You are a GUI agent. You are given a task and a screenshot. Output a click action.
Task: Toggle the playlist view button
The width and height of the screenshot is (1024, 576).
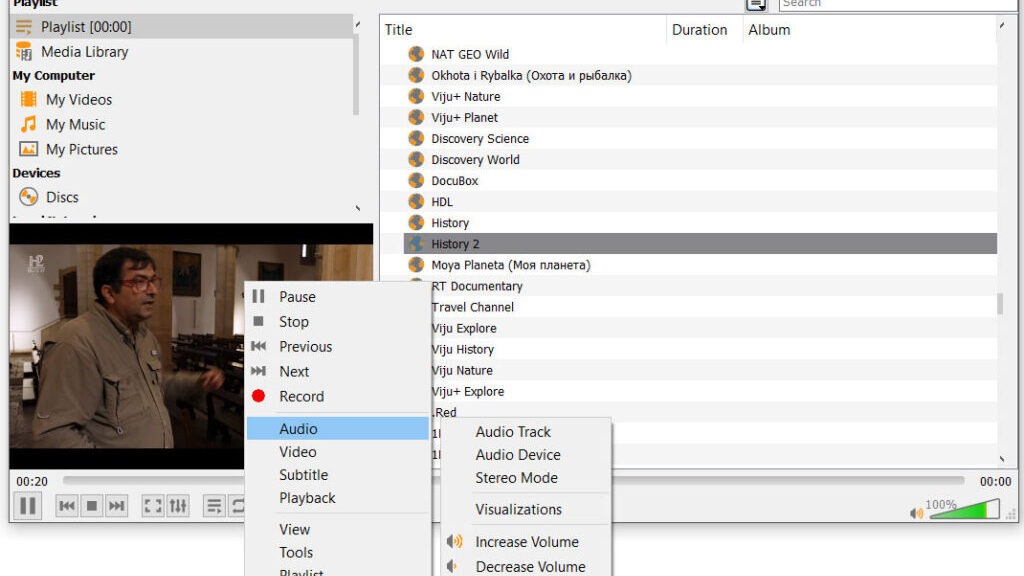click(214, 505)
